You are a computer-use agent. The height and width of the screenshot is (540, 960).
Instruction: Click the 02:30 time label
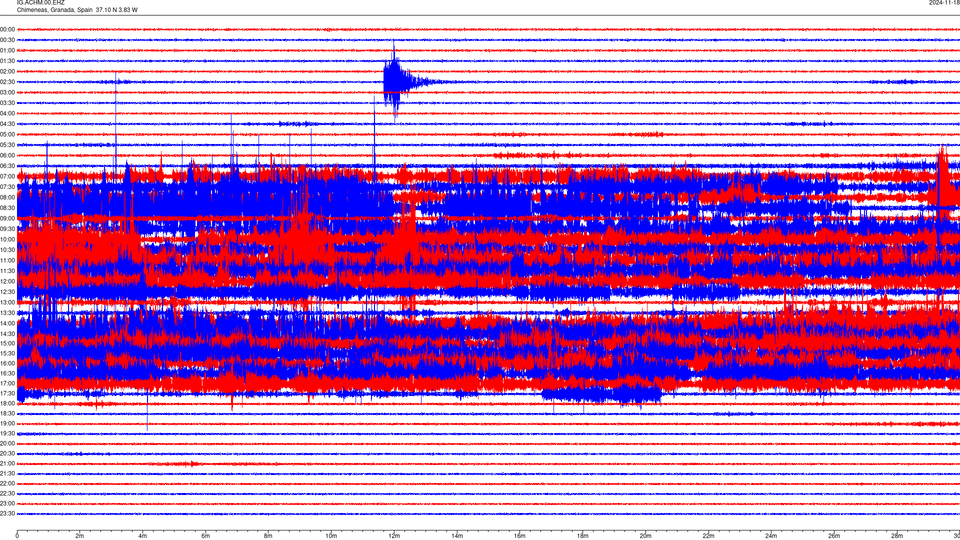[x=7, y=82]
